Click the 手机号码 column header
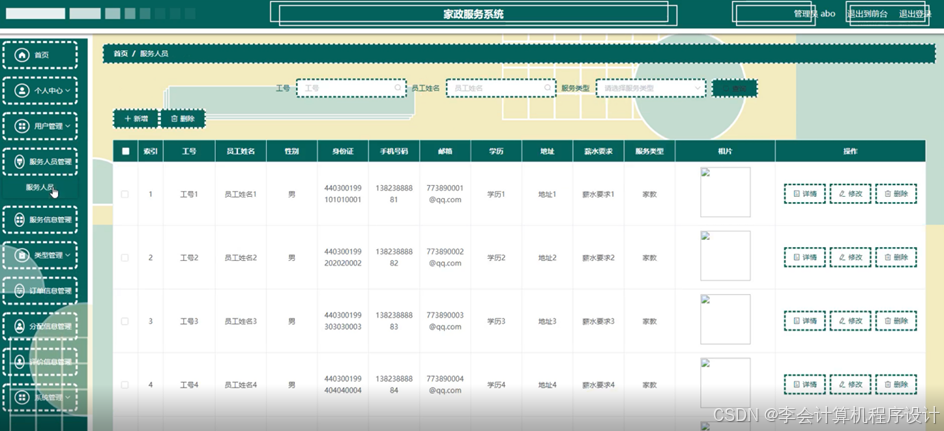The height and width of the screenshot is (431, 944). pyautogui.click(x=394, y=151)
